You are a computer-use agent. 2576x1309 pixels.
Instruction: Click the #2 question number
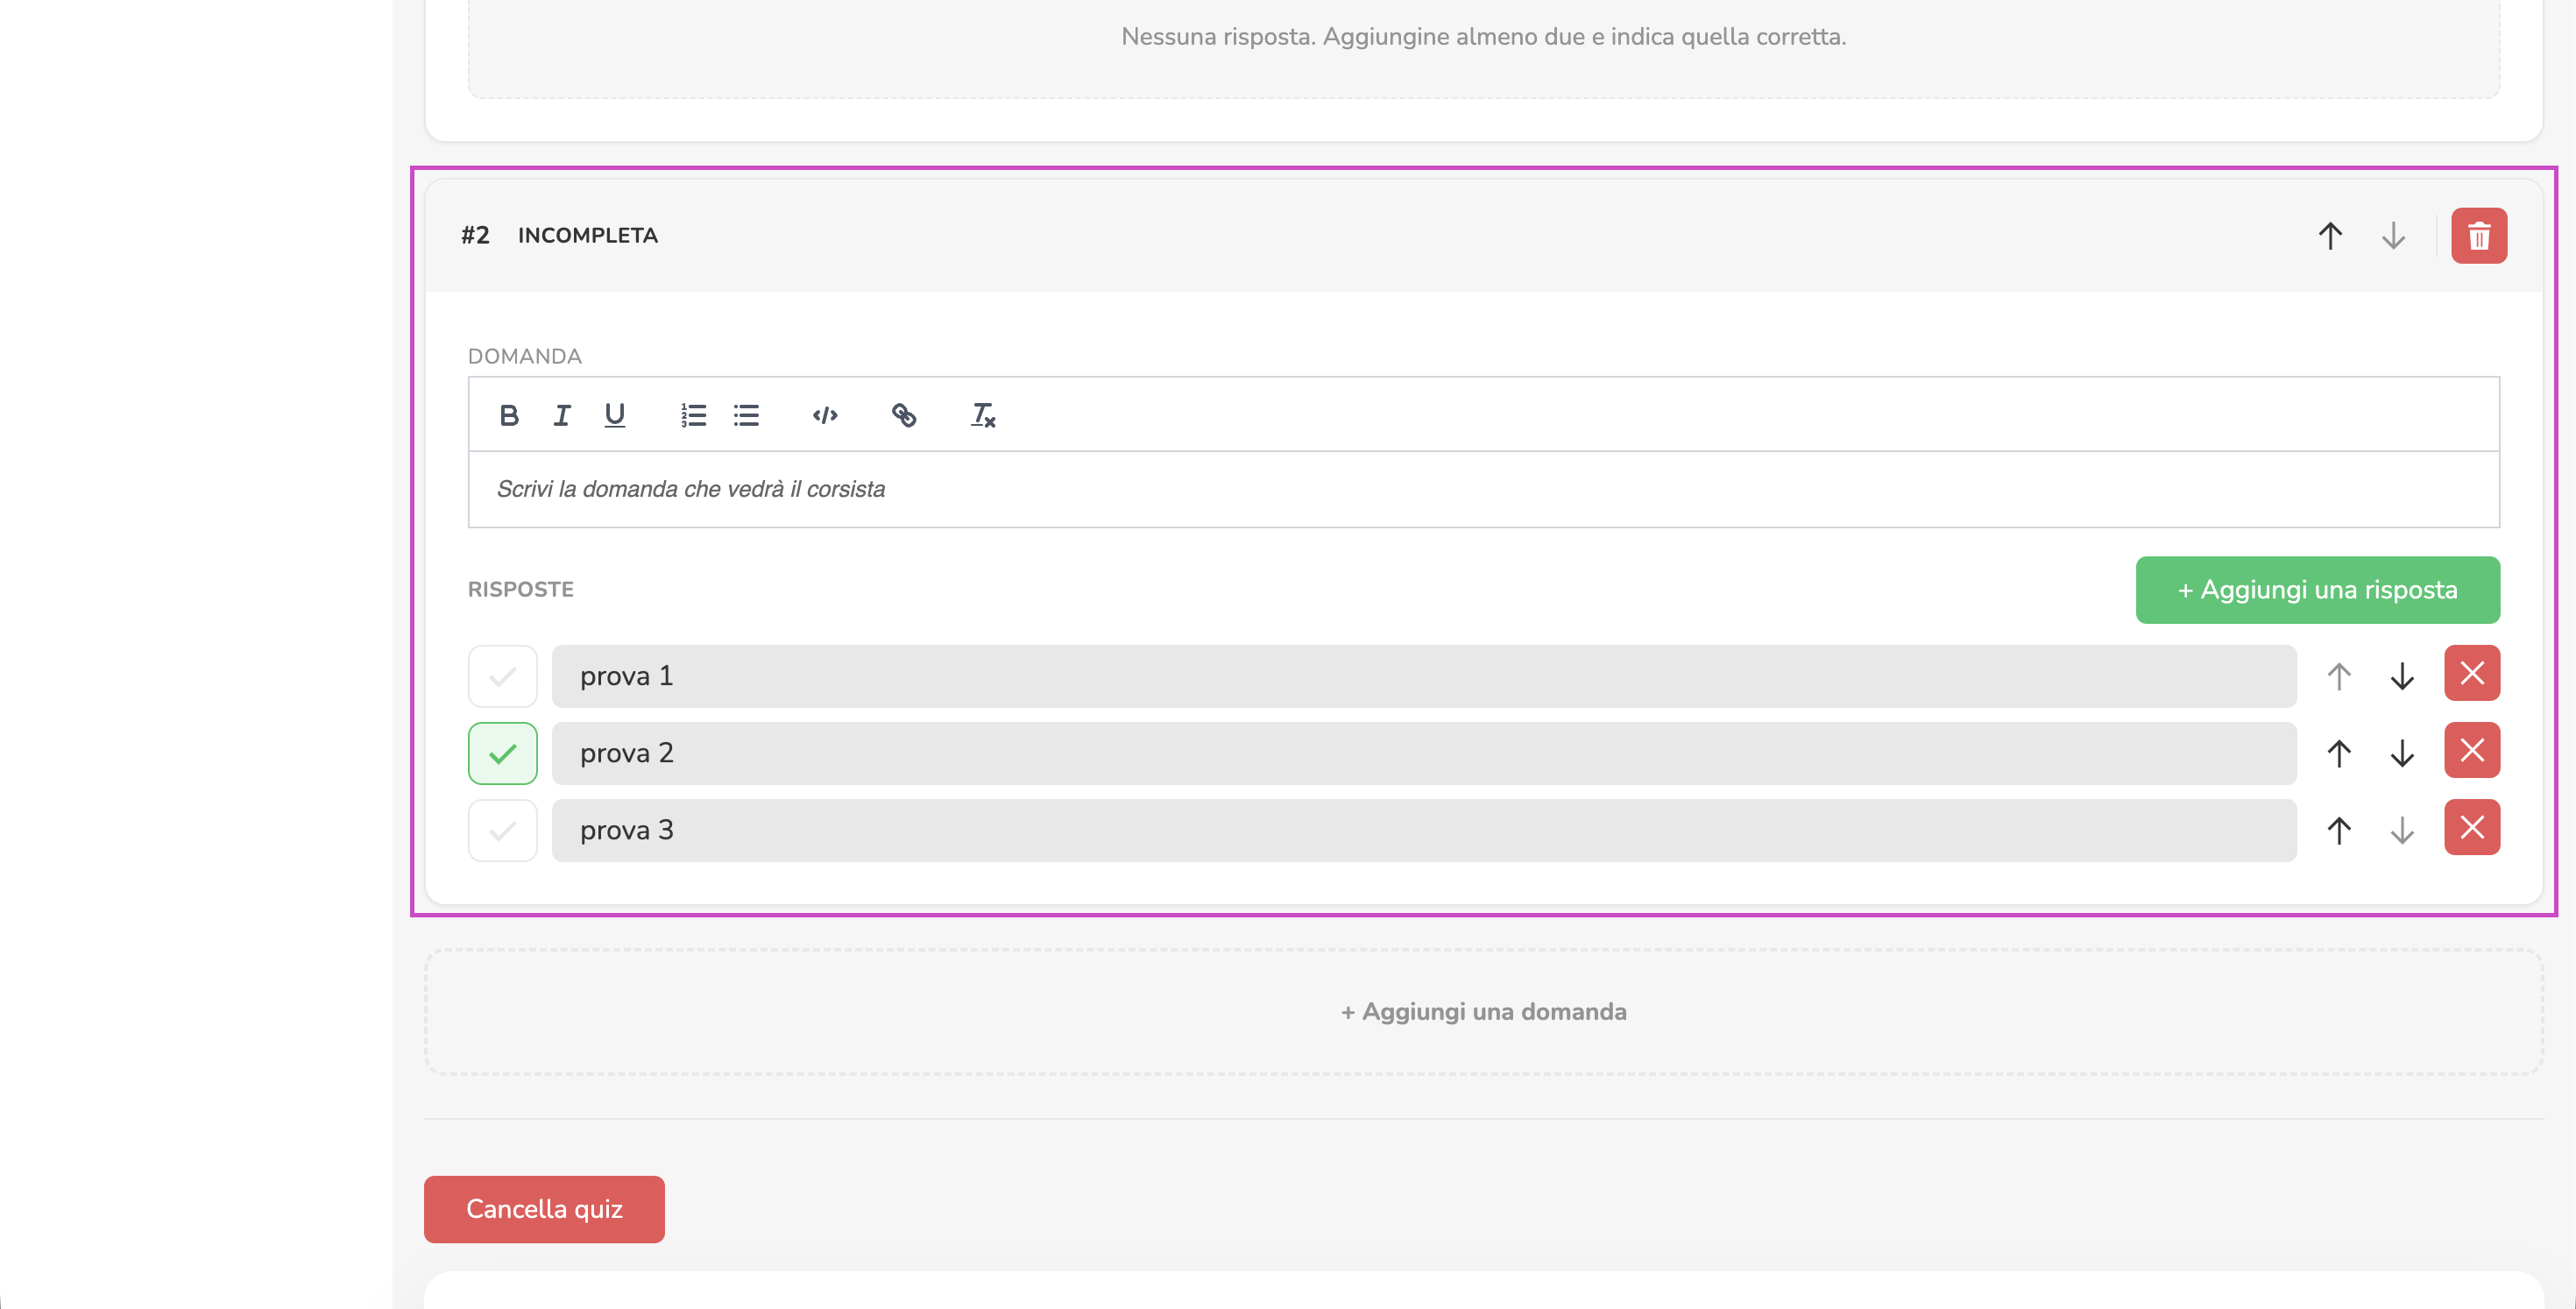pyautogui.click(x=475, y=236)
